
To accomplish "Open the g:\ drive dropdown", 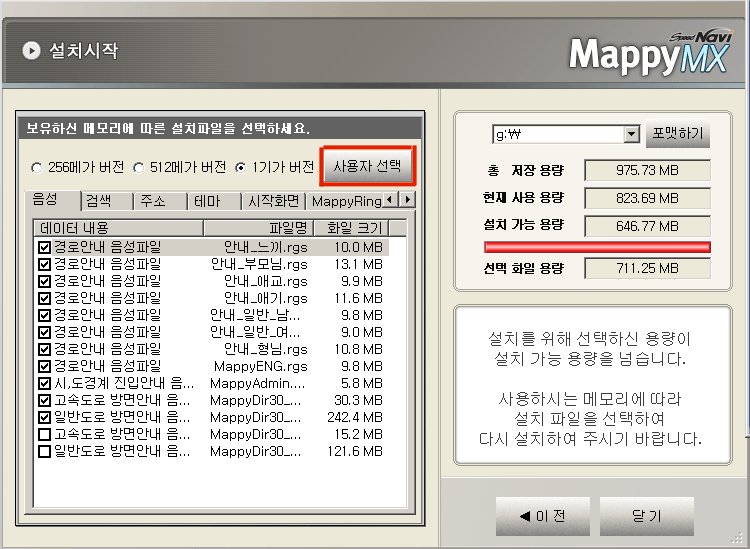I will (631, 134).
